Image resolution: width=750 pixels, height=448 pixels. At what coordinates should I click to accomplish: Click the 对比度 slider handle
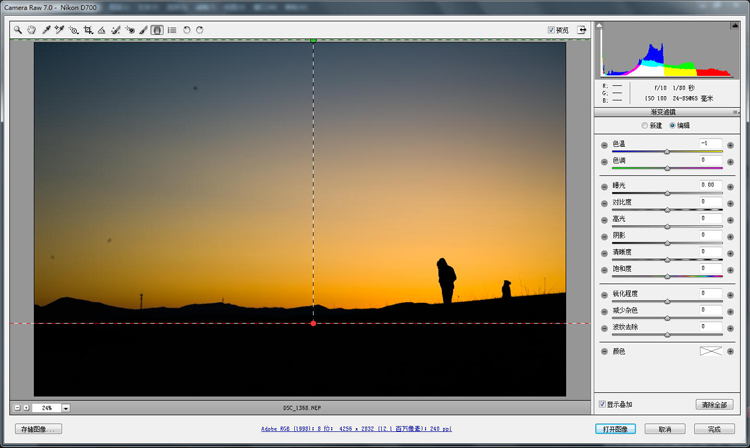[667, 210]
